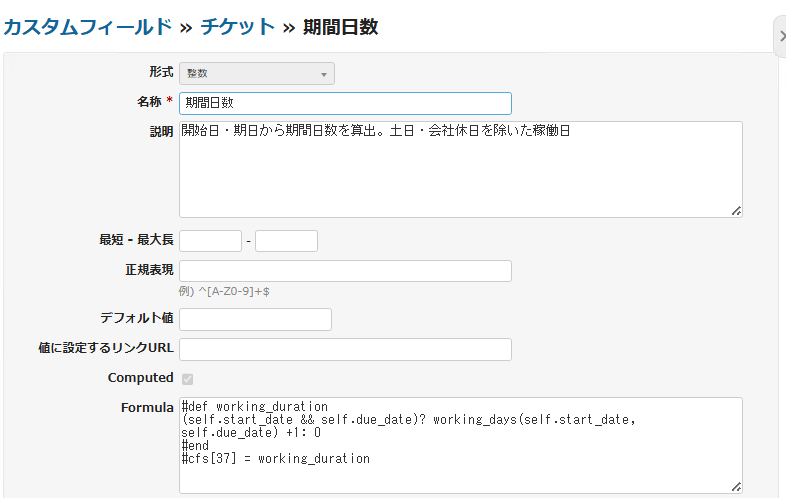
Task: Focus the 値に設定するリンクURL input
Action: 345,349
